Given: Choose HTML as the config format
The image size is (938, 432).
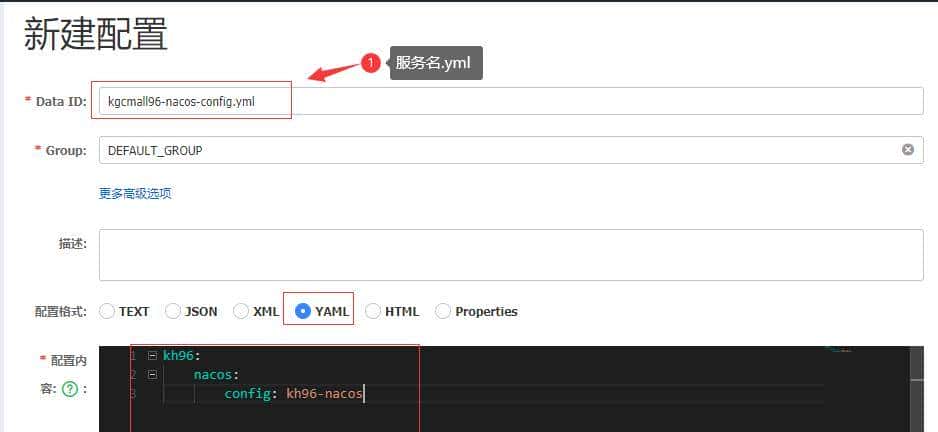Looking at the screenshot, I should (373, 311).
